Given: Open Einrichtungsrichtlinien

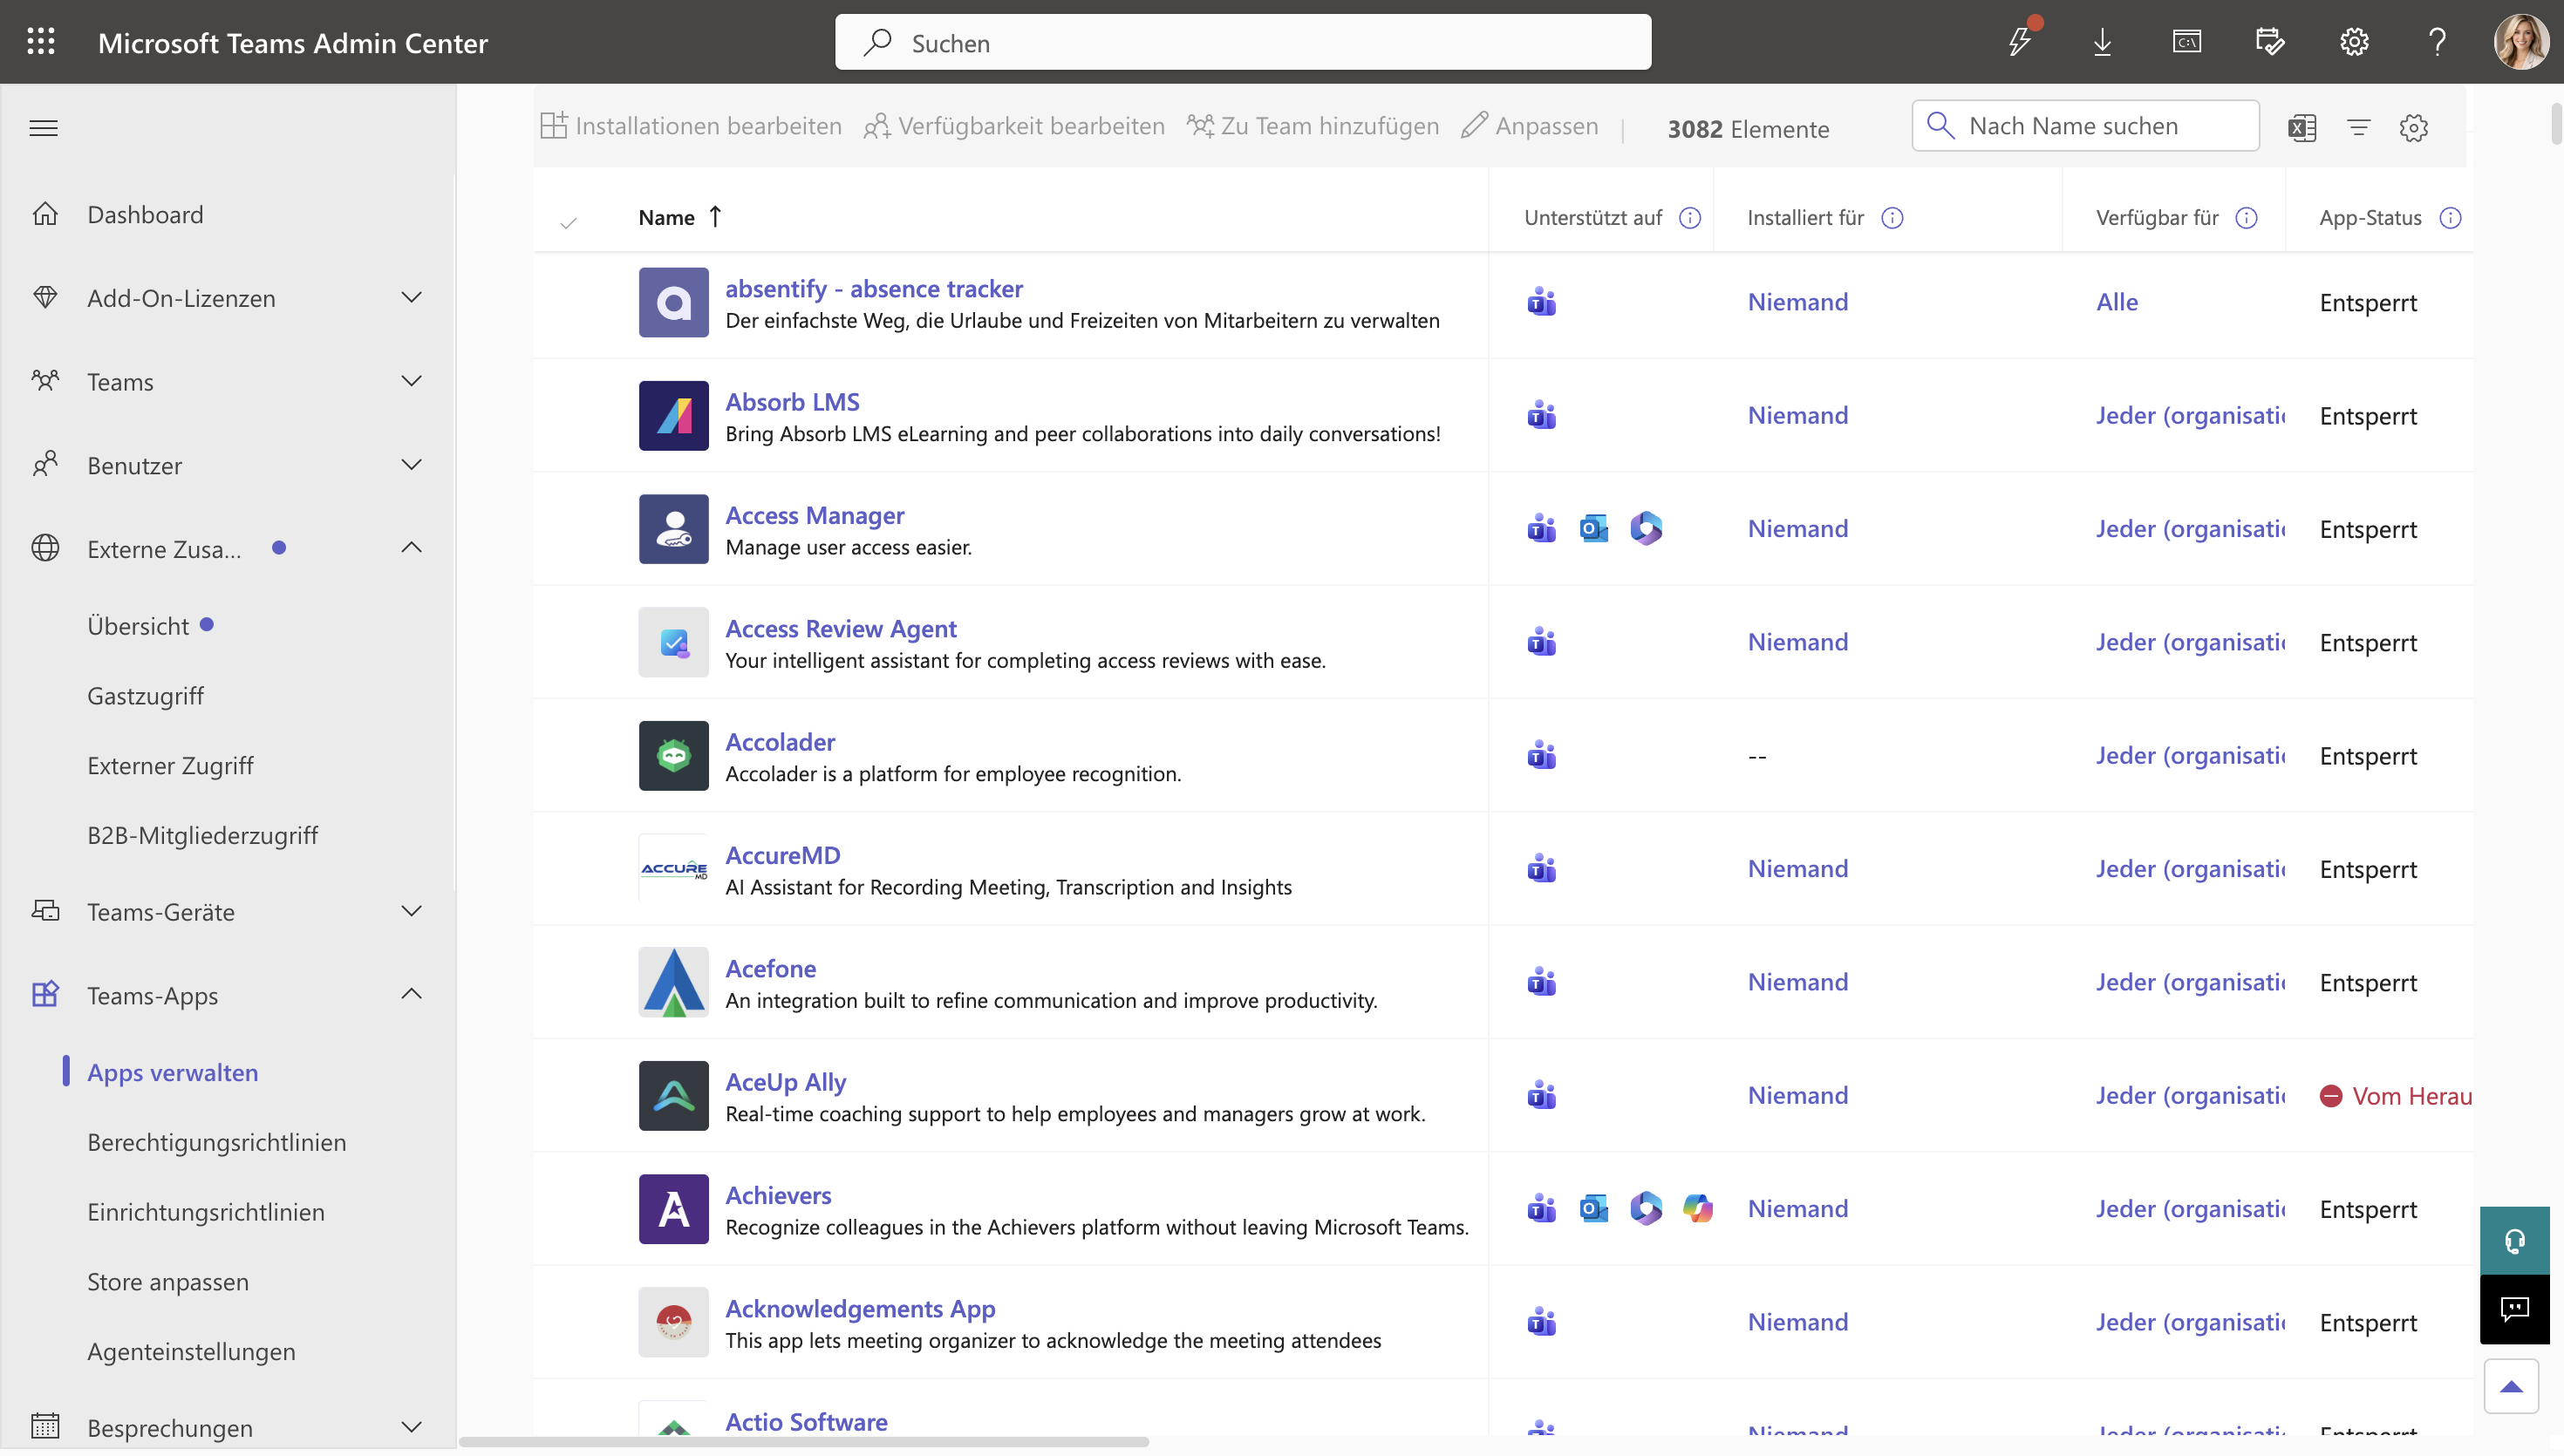Looking at the screenshot, I should click(205, 1212).
